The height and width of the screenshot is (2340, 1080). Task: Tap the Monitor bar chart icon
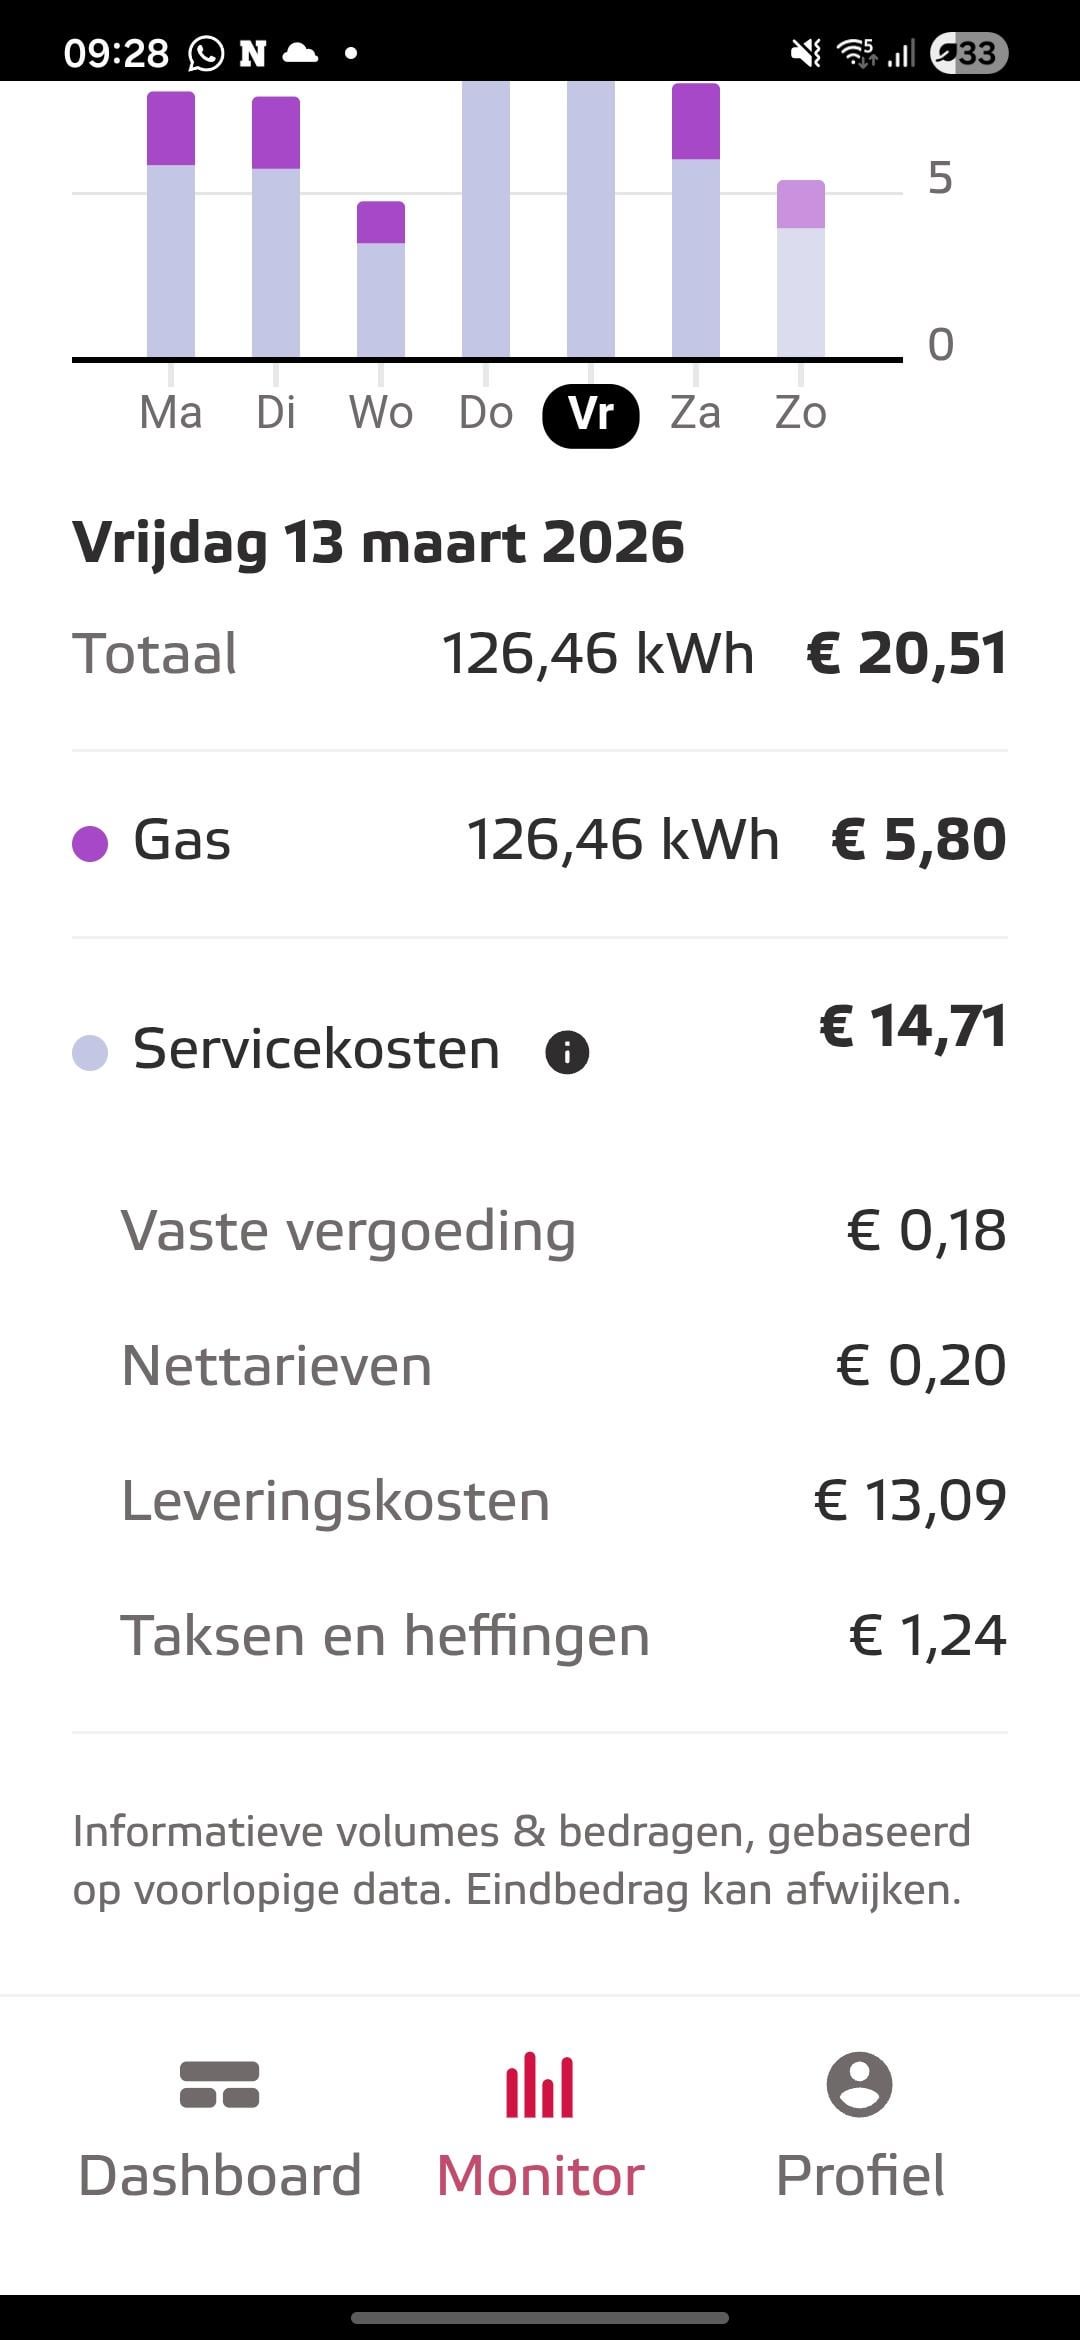pyautogui.click(x=540, y=2086)
